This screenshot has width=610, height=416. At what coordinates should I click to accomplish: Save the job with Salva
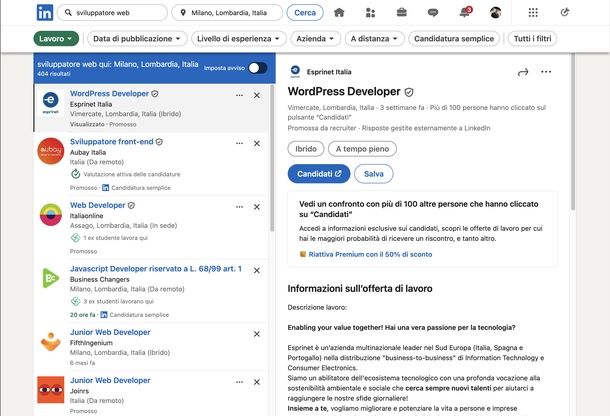click(x=373, y=174)
